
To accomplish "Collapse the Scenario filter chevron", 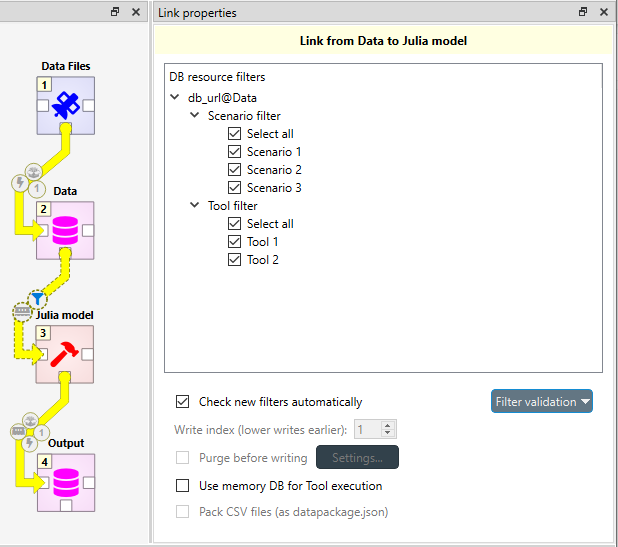I will (x=194, y=115).
